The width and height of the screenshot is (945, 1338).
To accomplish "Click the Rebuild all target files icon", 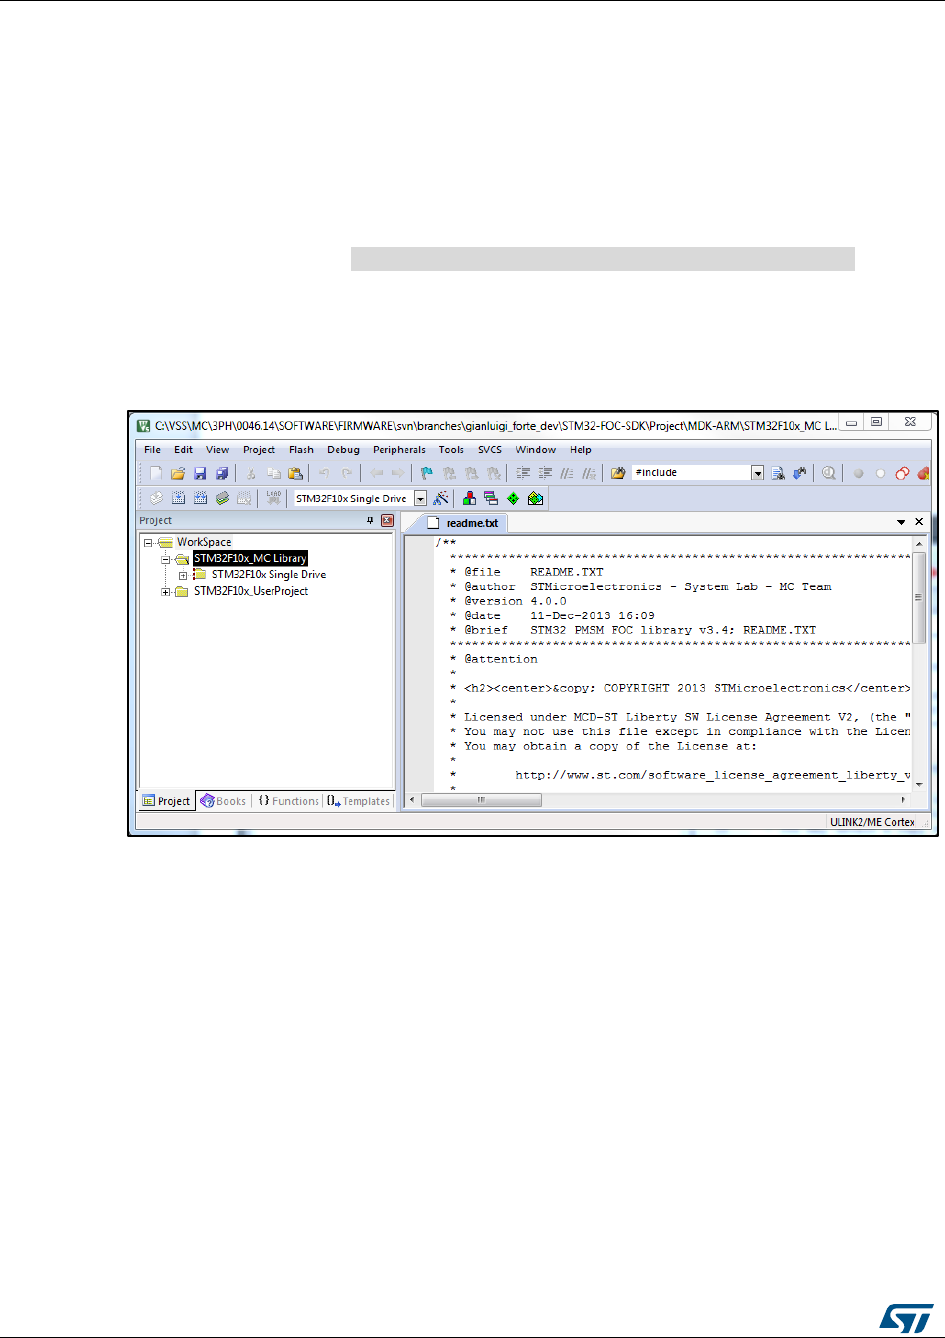I will point(201,498).
